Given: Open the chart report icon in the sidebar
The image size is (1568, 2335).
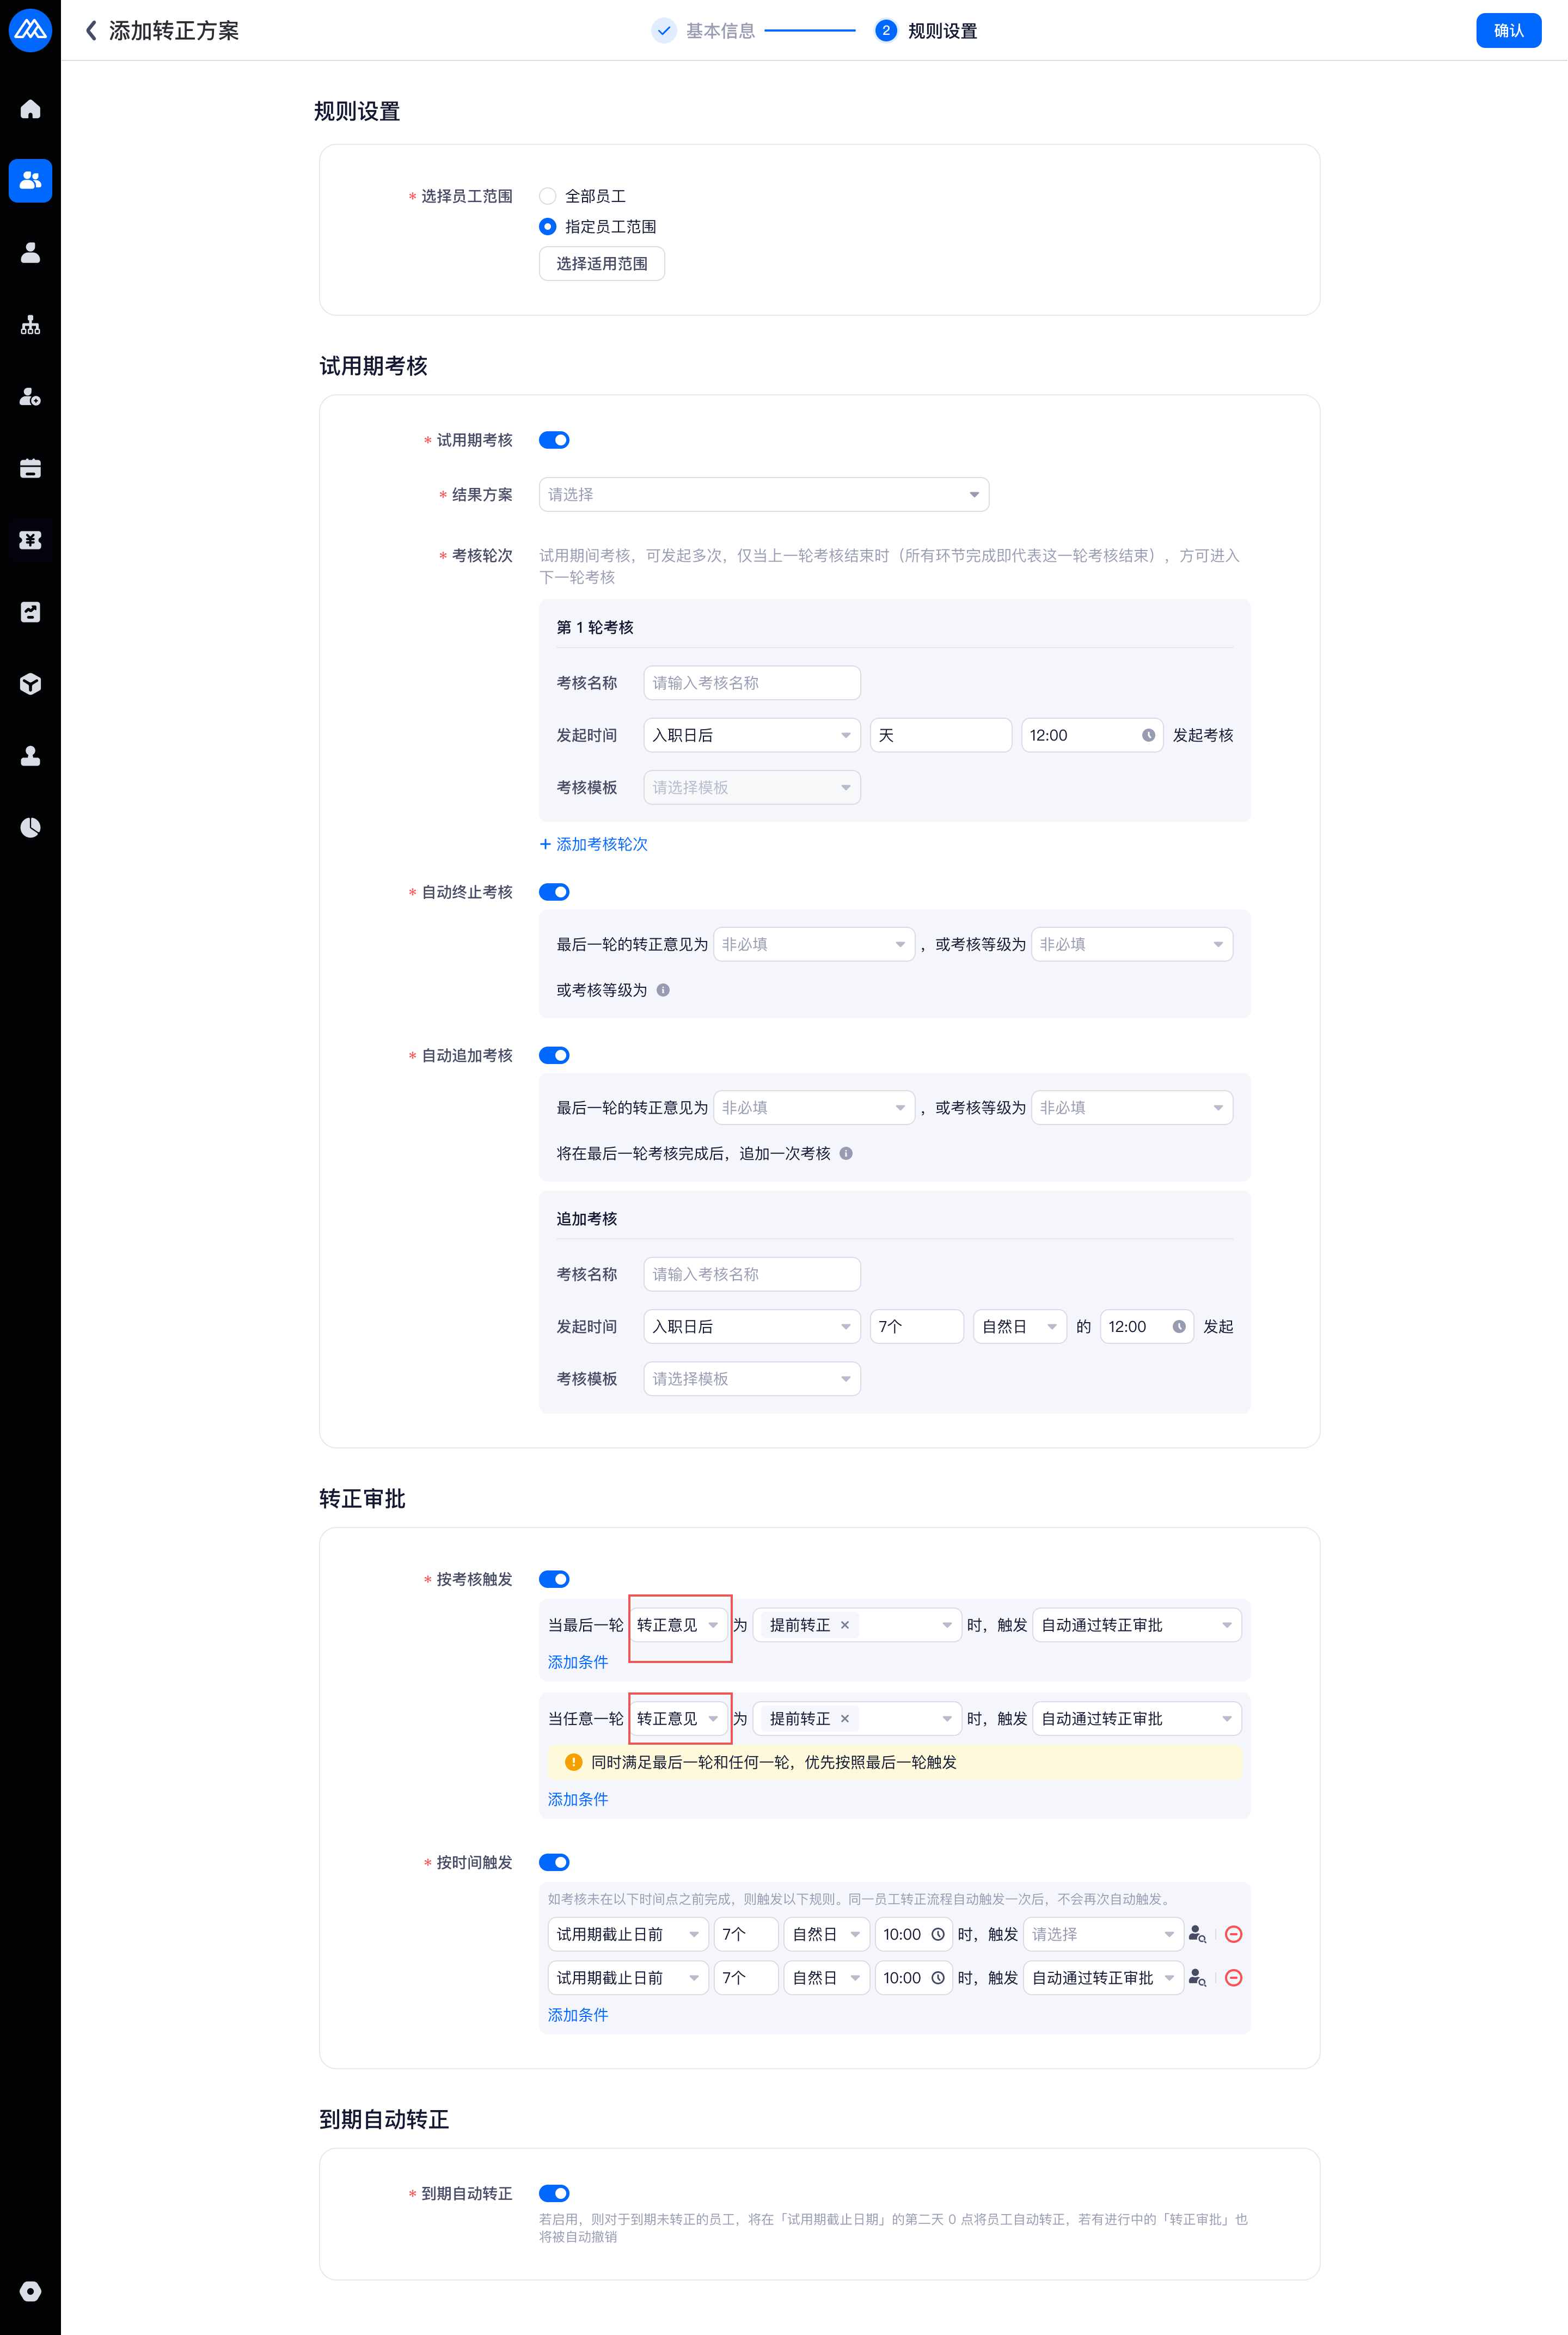Looking at the screenshot, I should pyautogui.click(x=30, y=612).
